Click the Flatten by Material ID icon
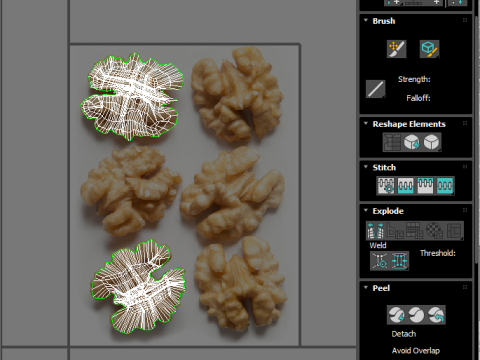Screen dimensions: 480x360 coord(434,230)
